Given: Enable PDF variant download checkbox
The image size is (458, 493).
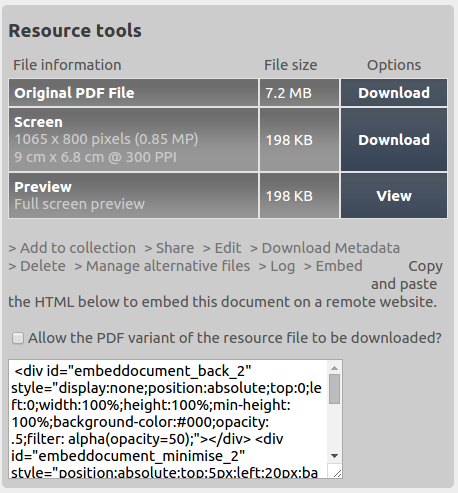Looking at the screenshot, I should point(18,338).
